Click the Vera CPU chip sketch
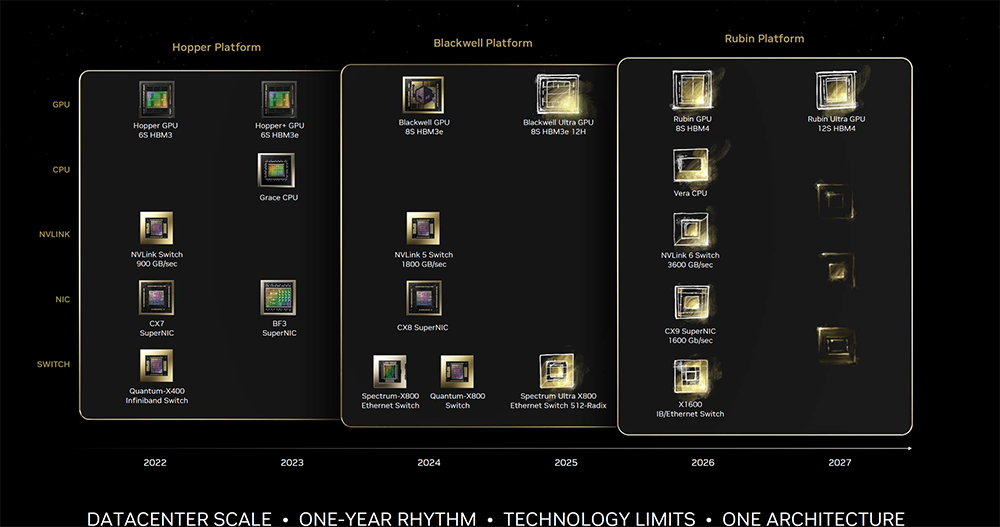The image size is (1000, 527). tap(691, 166)
